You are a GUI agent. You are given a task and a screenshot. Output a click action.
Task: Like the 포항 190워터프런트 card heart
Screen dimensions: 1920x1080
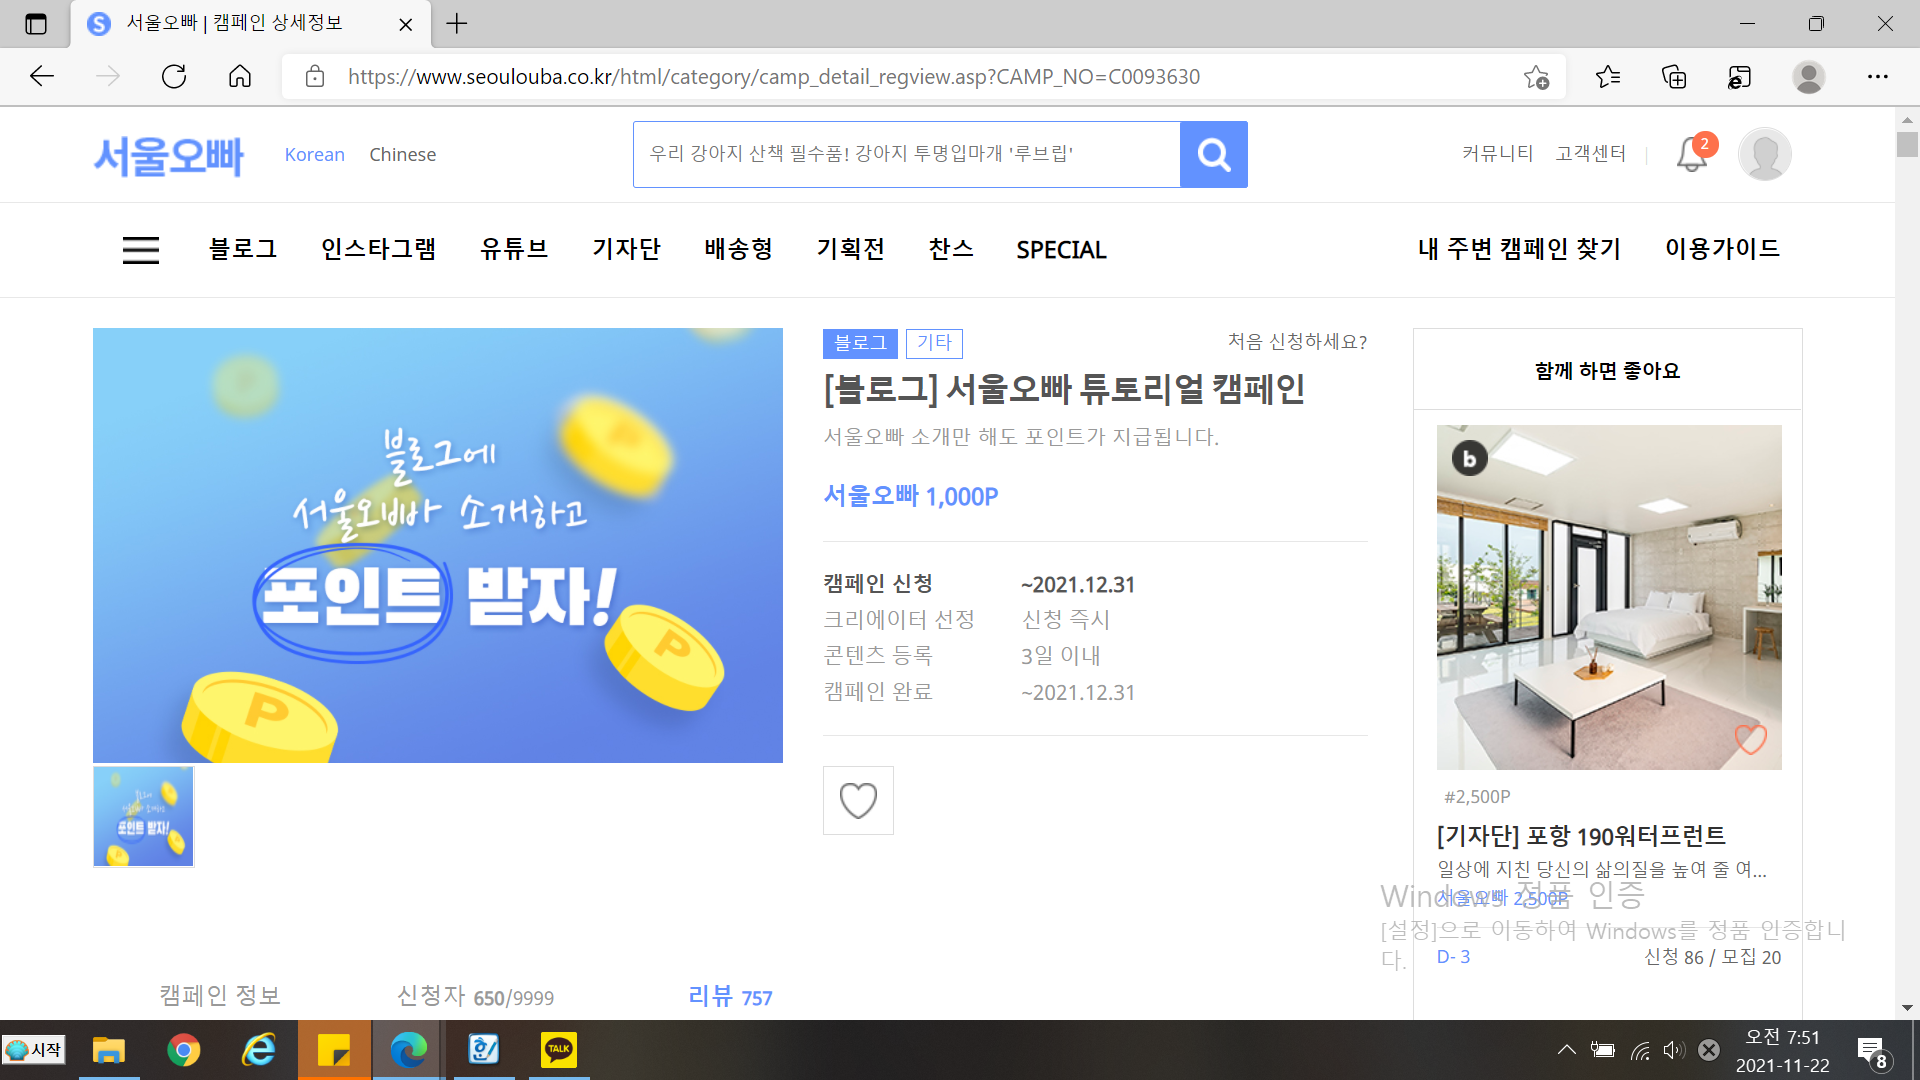[x=1750, y=739]
